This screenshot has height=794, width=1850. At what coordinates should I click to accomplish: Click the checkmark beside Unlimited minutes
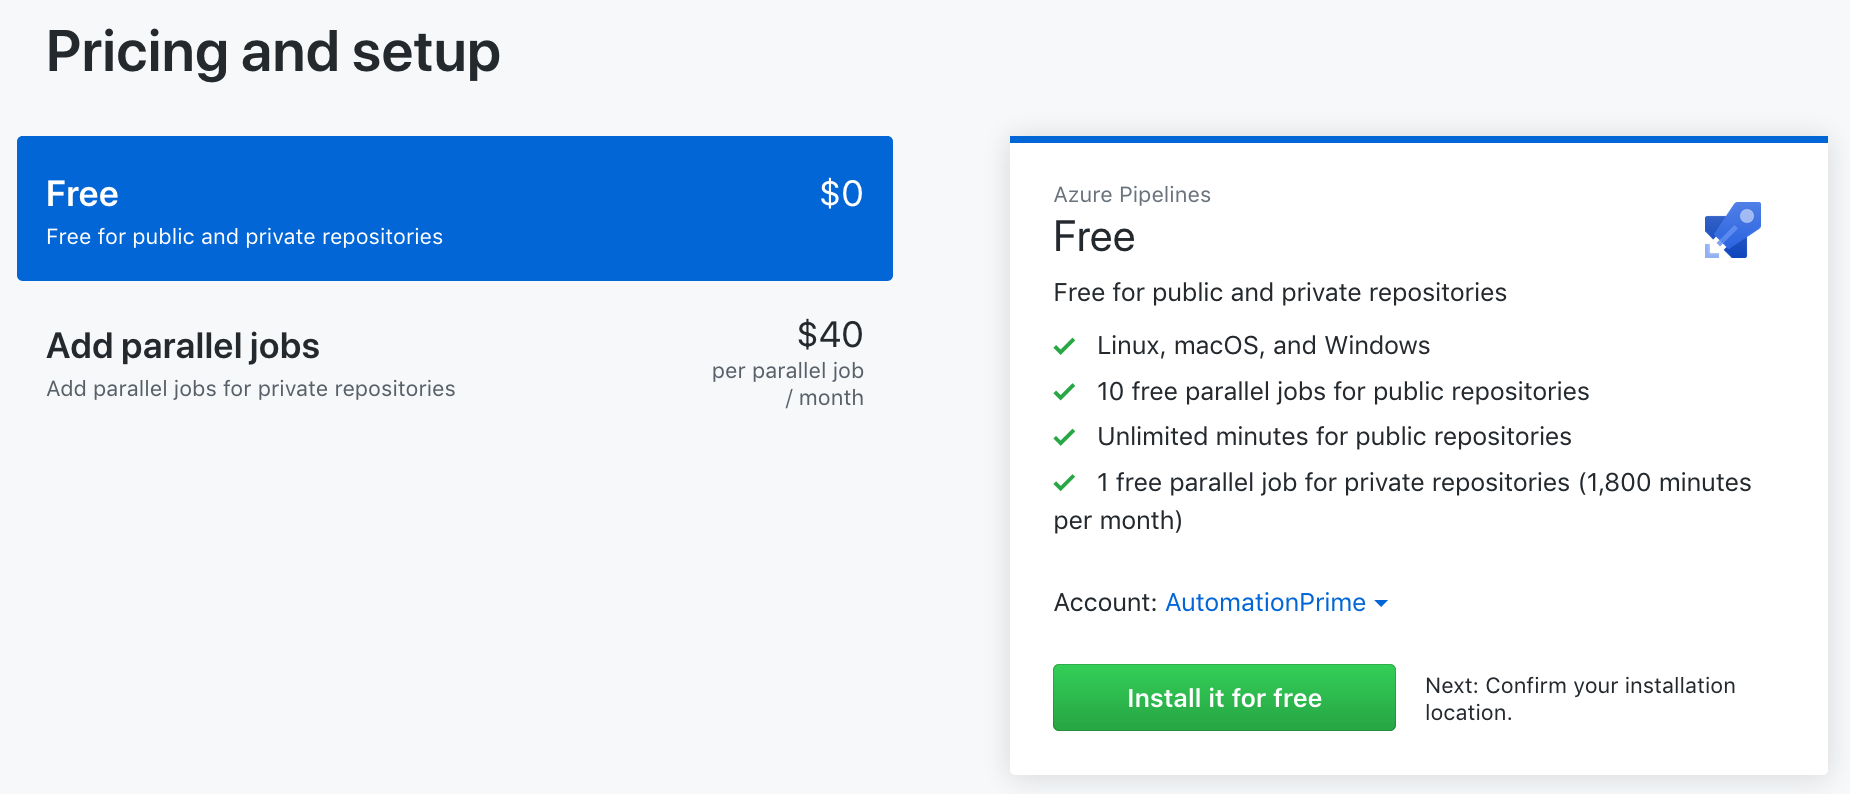point(1064,437)
